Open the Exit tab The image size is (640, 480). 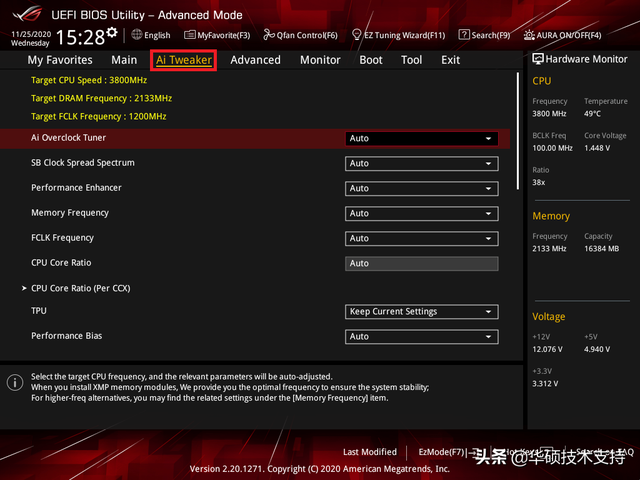coord(450,60)
